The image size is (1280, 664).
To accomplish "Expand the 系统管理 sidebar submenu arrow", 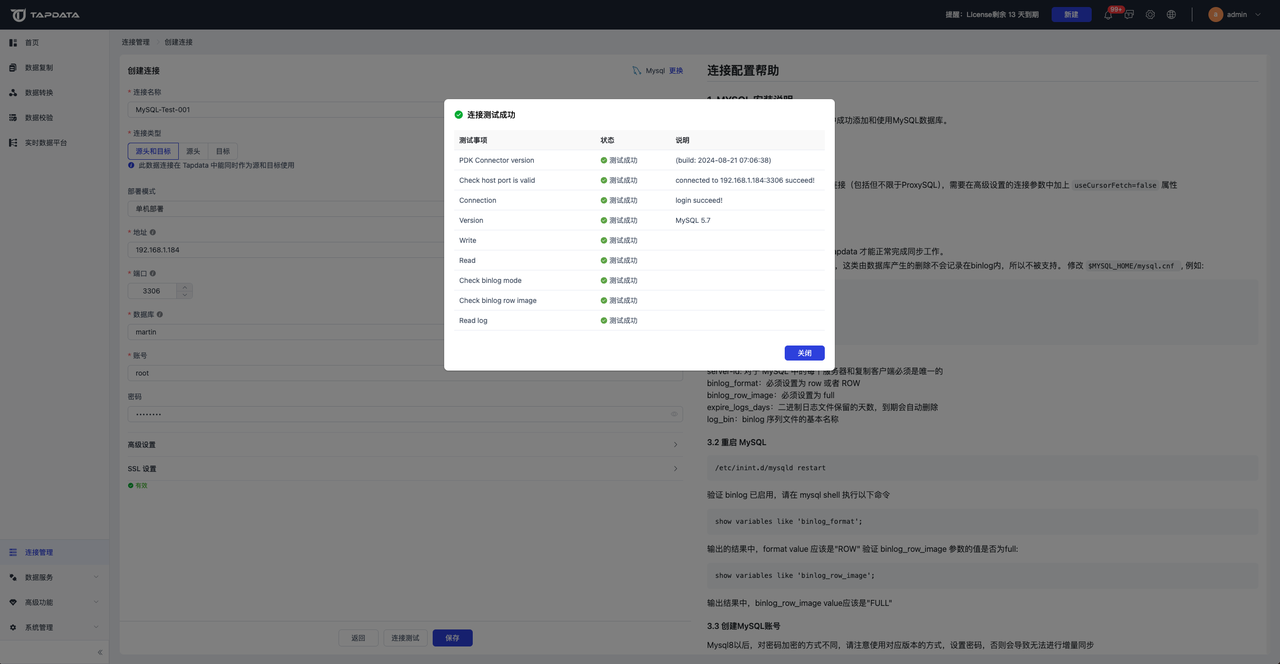I will tap(96, 627).
